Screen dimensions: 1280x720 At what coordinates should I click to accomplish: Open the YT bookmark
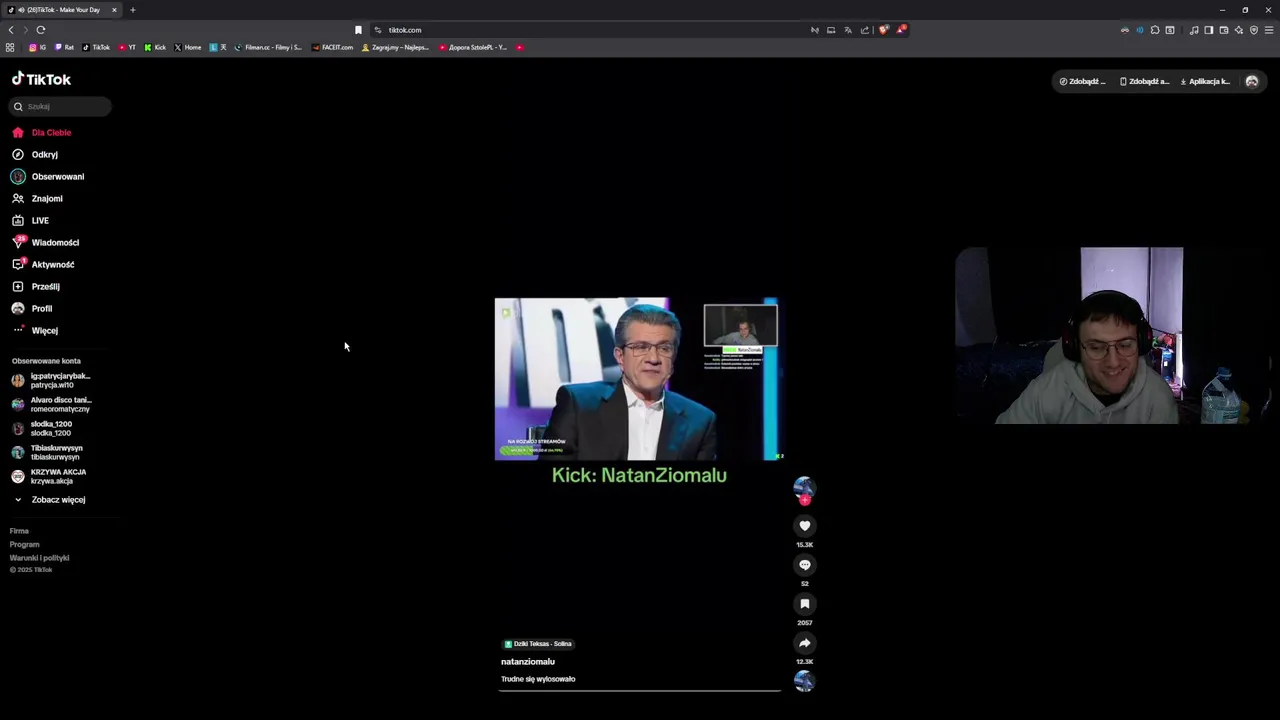pos(127,47)
